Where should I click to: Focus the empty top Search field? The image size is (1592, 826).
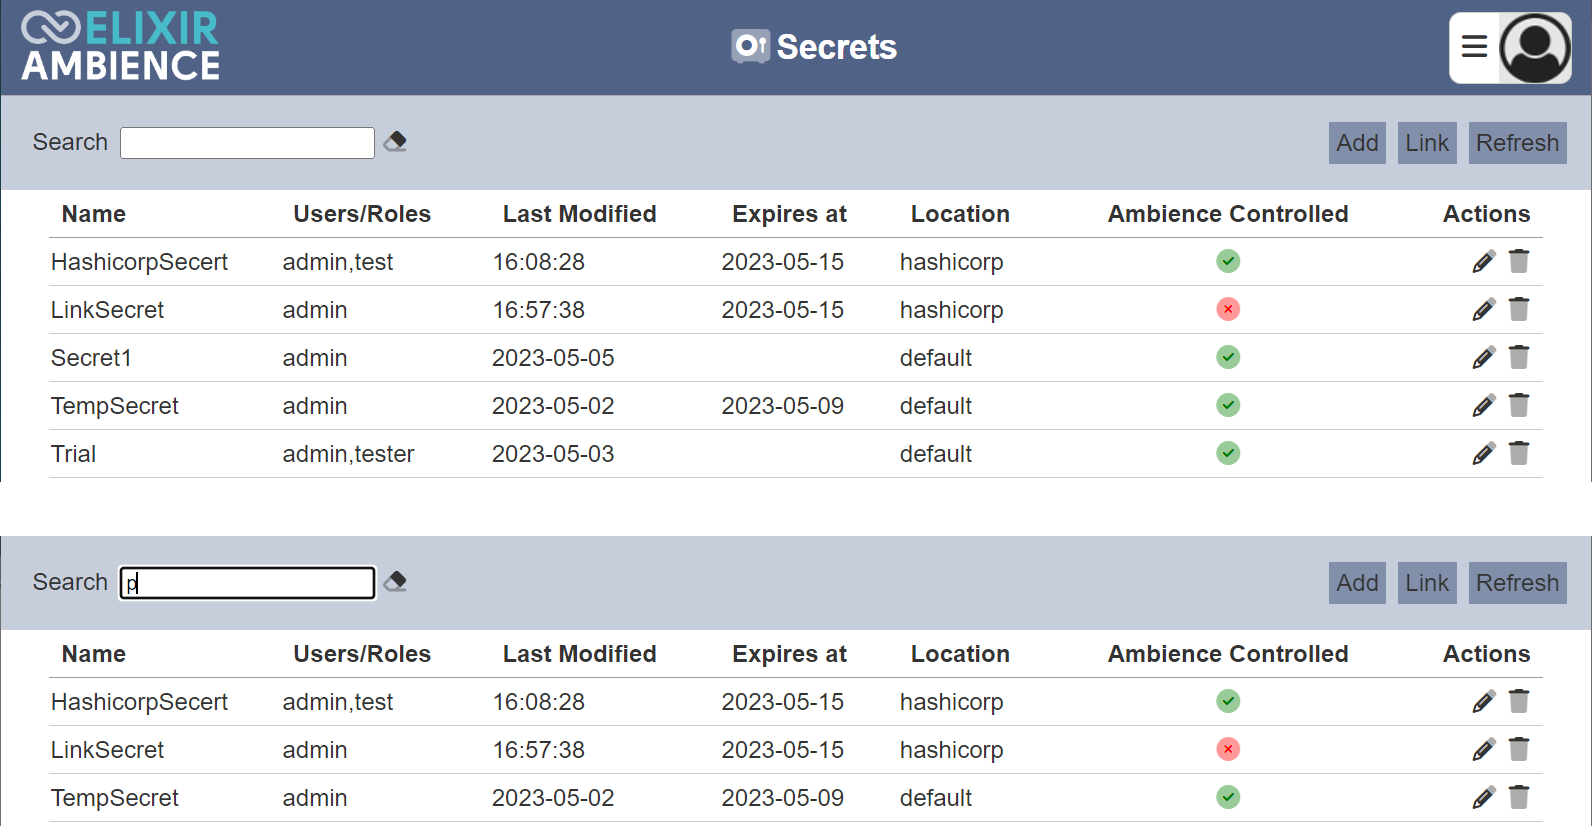pos(247,143)
